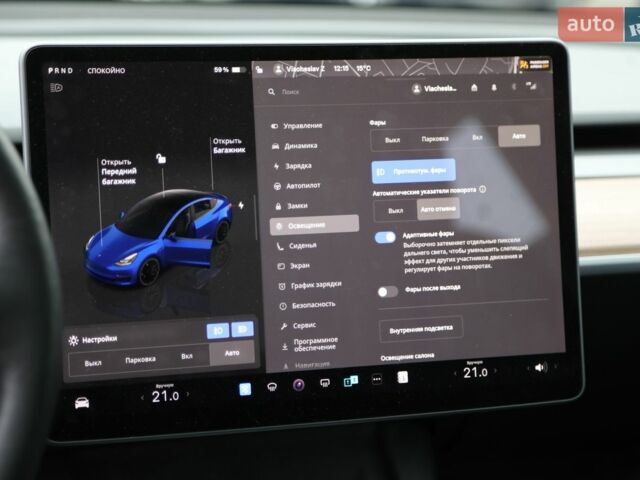Tap the heated steering wheel icon in dock

pyautogui.click(x=272, y=387)
